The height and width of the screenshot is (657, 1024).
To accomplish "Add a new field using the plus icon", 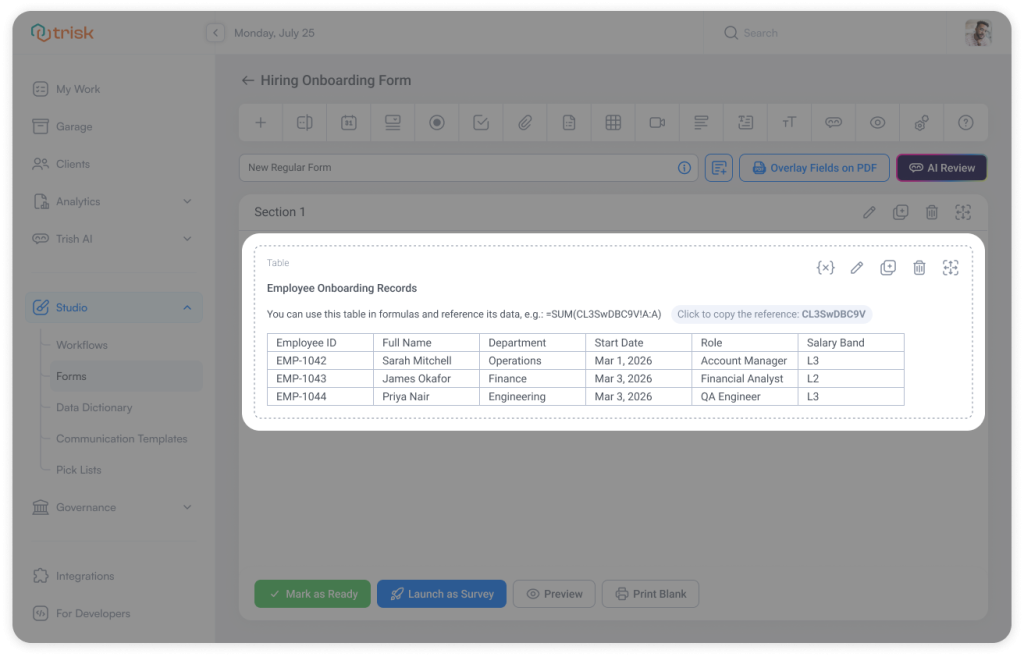I will 260,122.
